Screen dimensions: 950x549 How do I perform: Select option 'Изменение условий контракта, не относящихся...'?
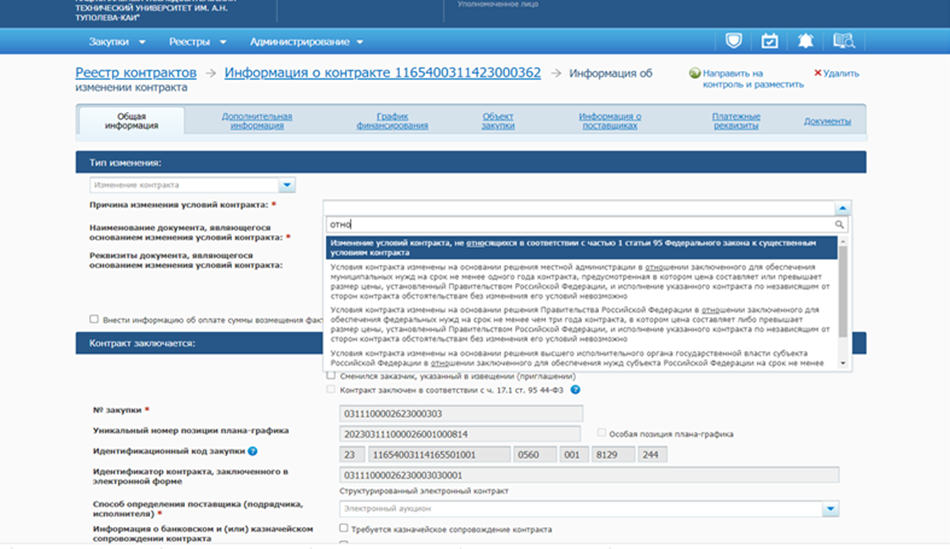point(582,248)
